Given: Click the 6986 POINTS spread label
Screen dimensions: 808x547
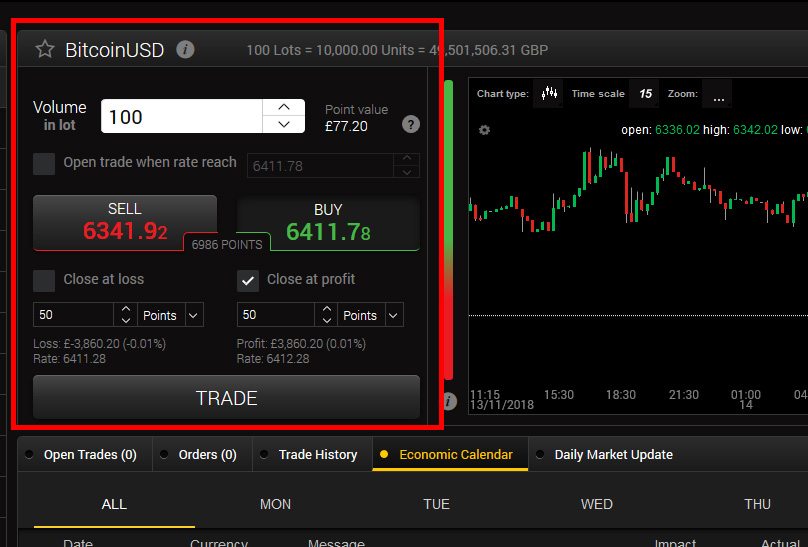Looking at the screenshot, I should [x=227, y=244].
